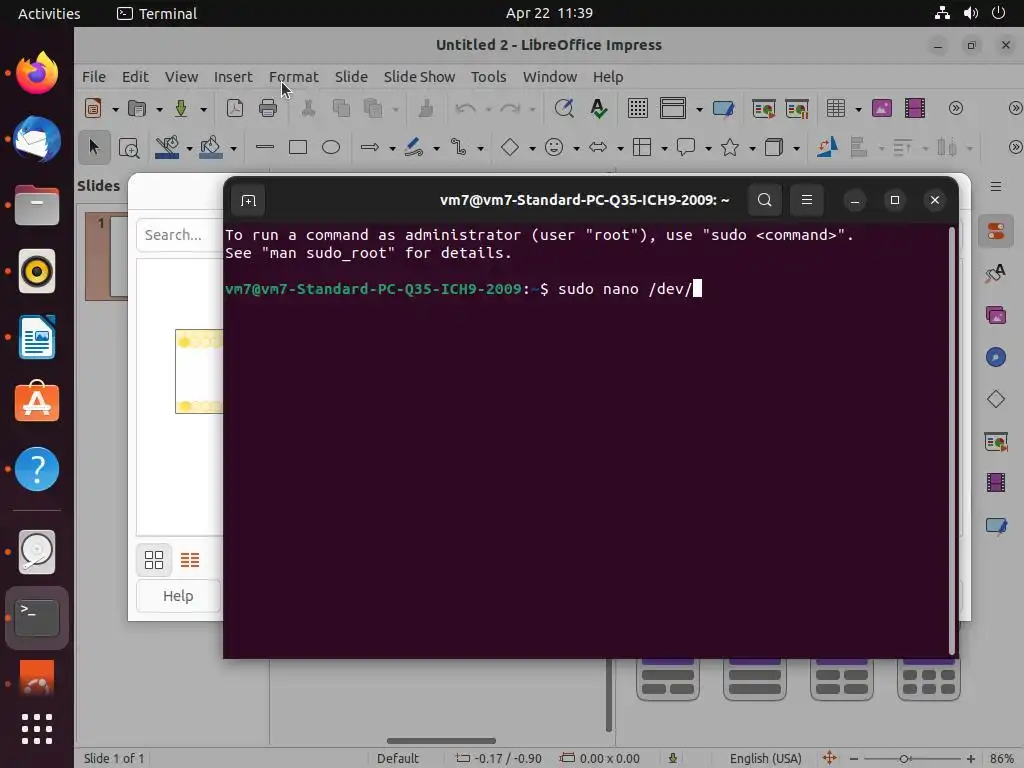Open the Templates/Open file icon in Impress toolbar
Screen dimensions: 1024x768
pyautogui.click(x=136, y=108)
